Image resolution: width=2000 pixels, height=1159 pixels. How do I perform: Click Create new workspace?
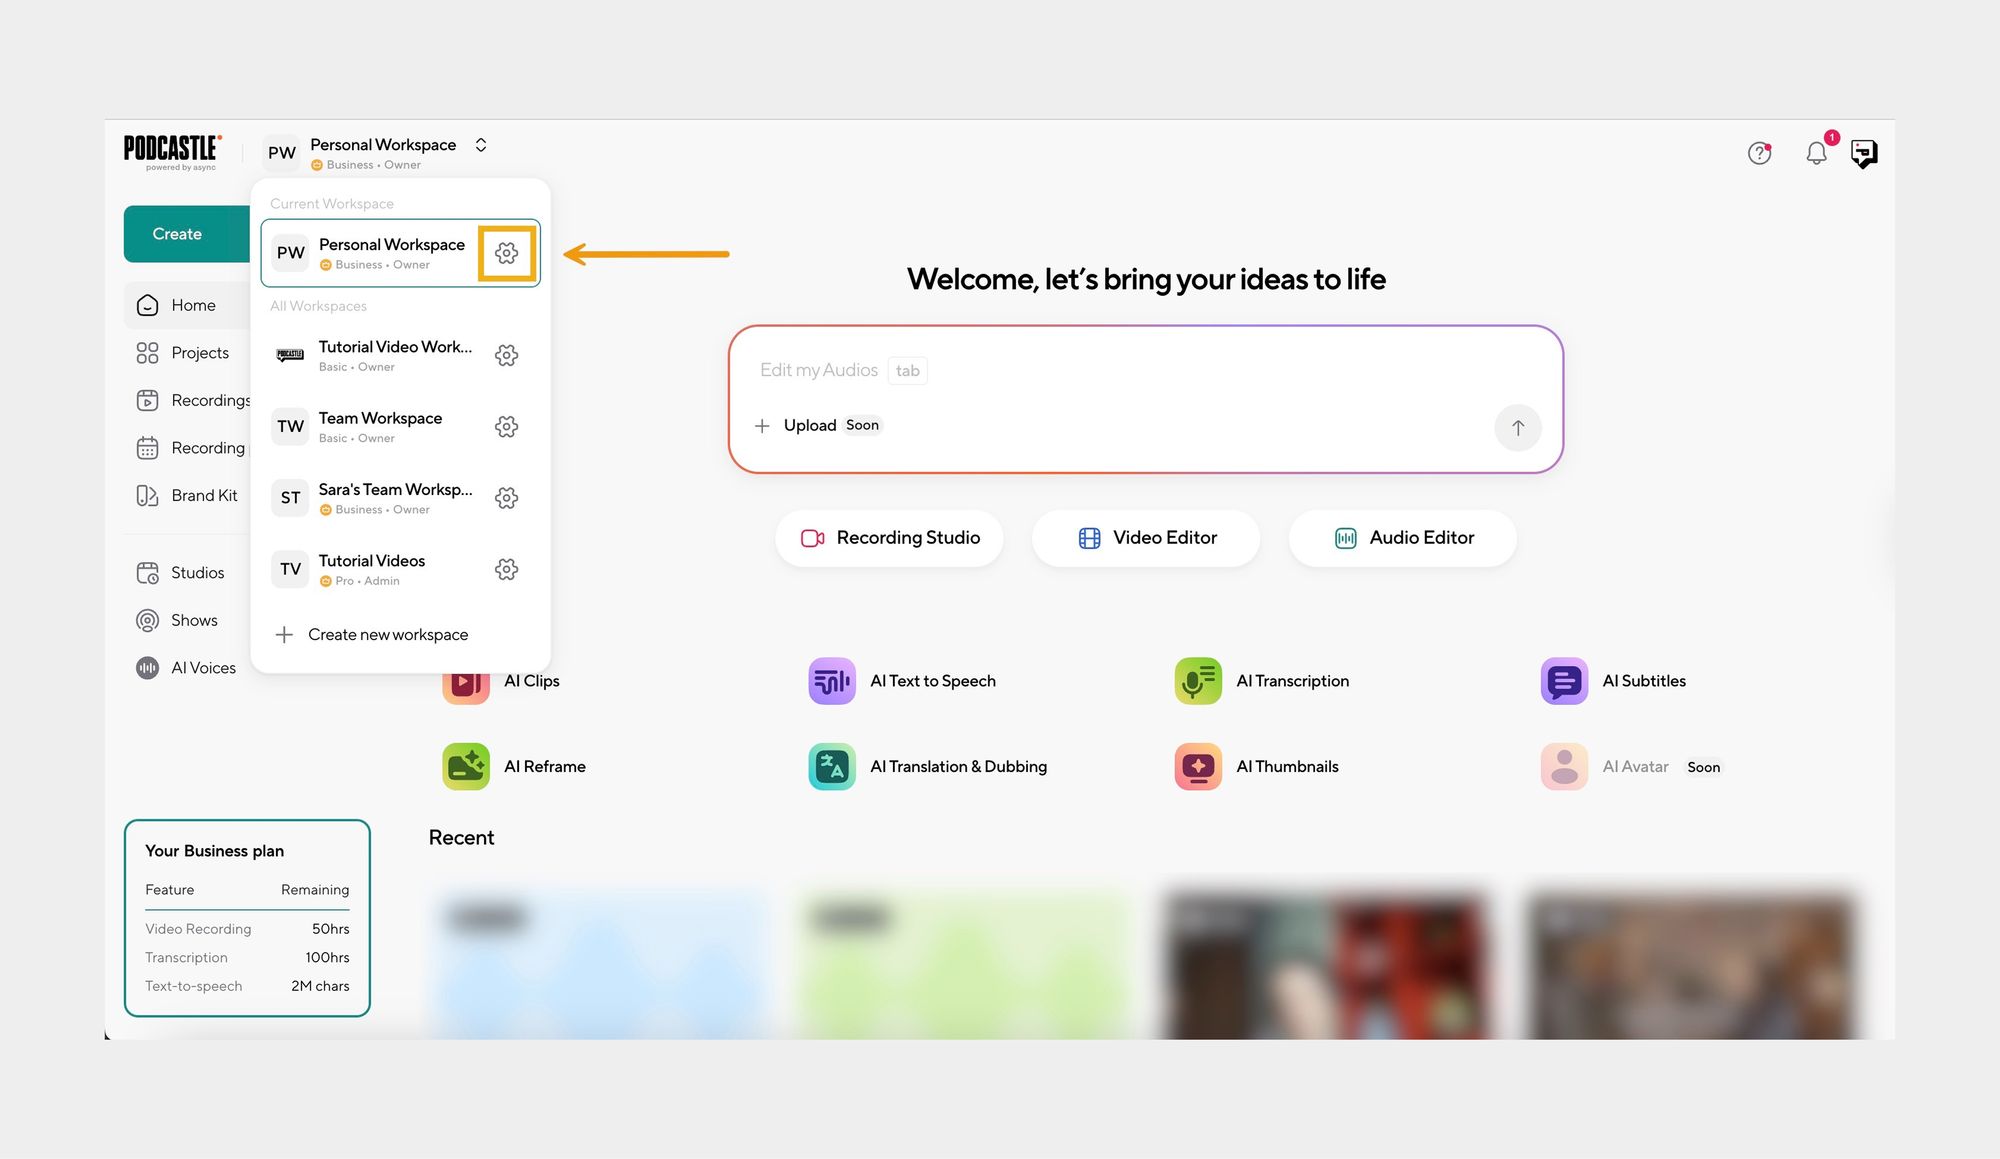point(387,635)
